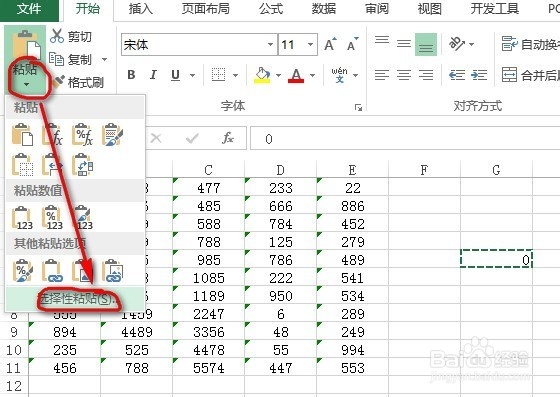Toggle bottom align button
560x397 pixels.
(426, 44)
